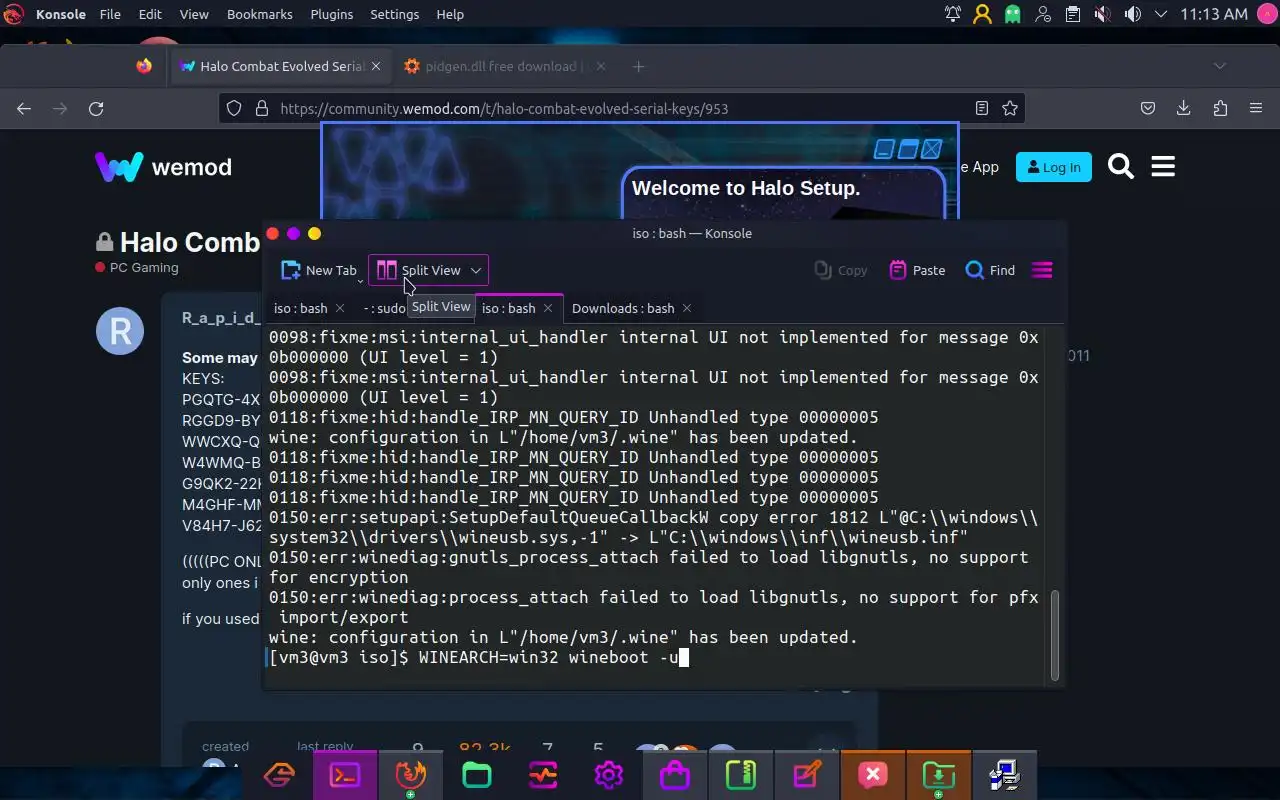
Task: Select the leftmost iso : bash tab
Action: (300, 308)
